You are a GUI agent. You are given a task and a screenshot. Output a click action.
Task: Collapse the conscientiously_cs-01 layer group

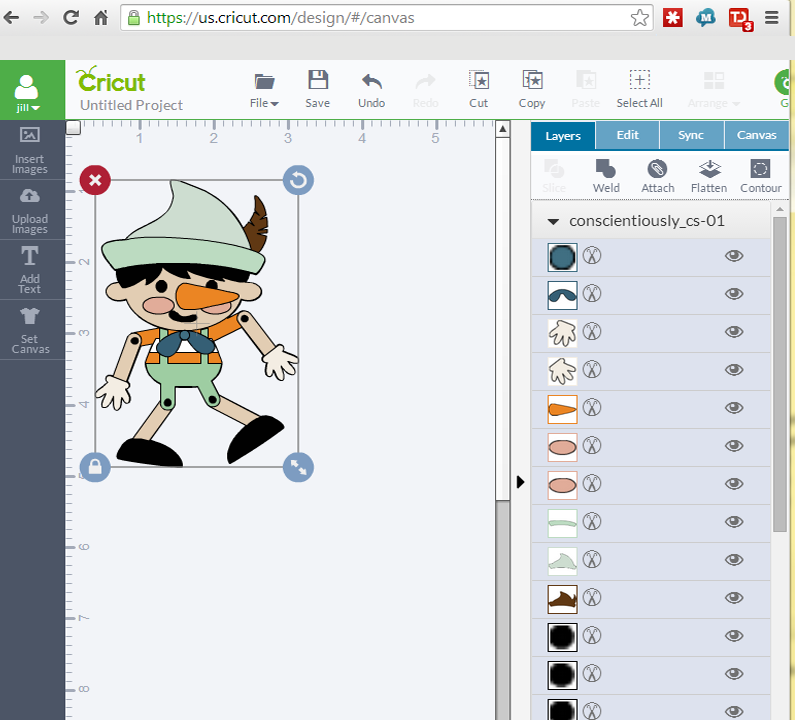(x=553, y=221)
